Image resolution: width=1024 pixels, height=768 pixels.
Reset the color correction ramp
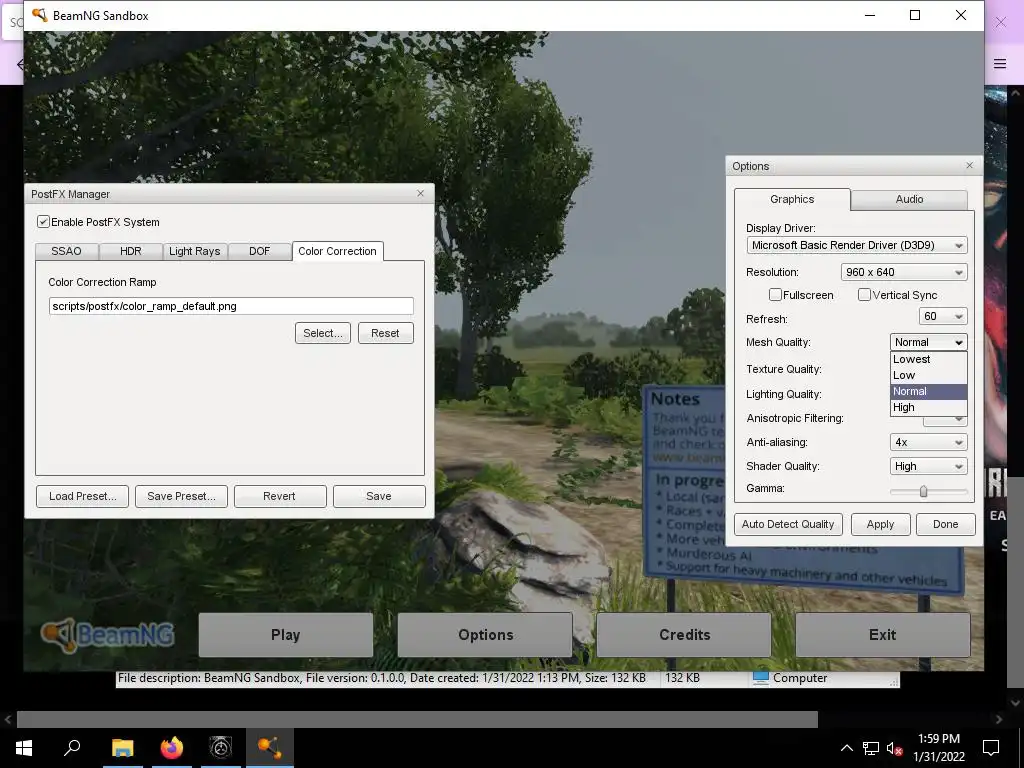pyautogui.click(x=385, y=333)
